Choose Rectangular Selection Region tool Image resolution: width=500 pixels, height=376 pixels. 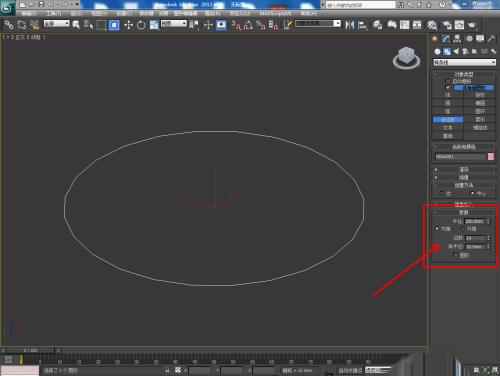click(x=101, y=25)
